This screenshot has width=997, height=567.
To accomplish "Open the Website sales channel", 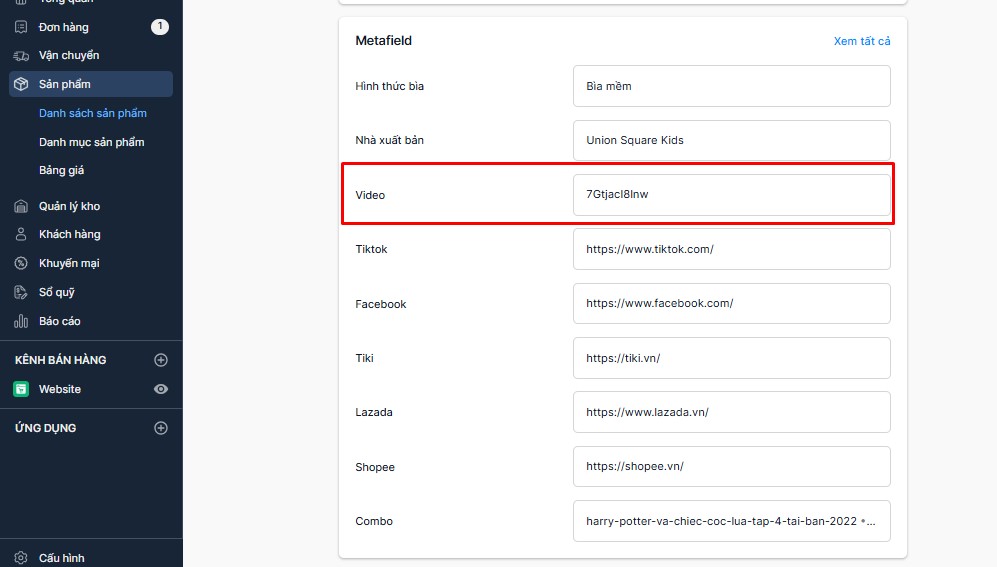I will [x=60, y=389].
